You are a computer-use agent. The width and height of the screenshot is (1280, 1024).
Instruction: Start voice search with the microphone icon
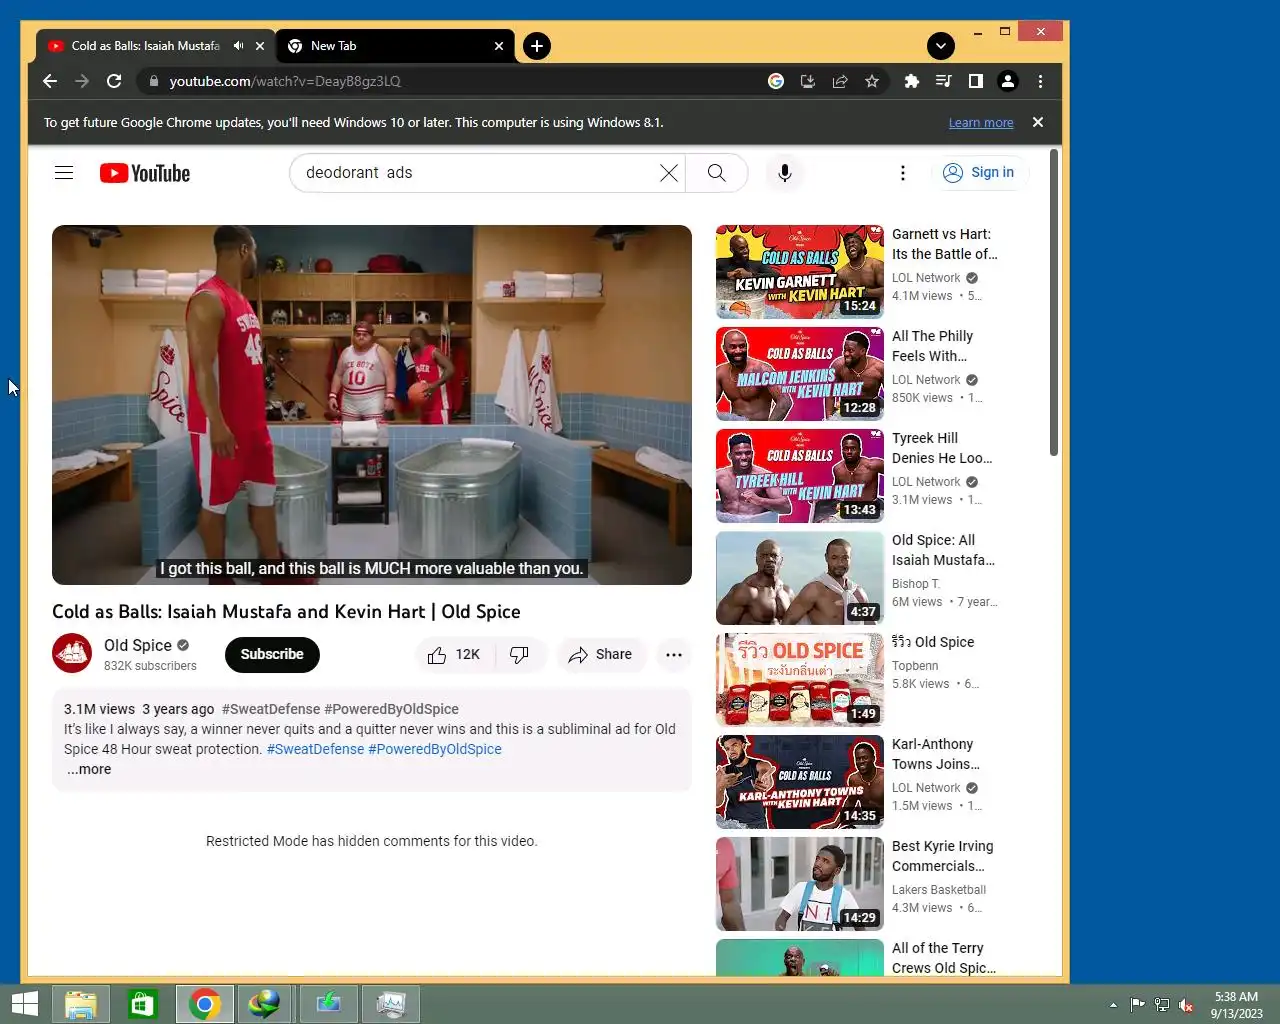(x=785, y=173)
